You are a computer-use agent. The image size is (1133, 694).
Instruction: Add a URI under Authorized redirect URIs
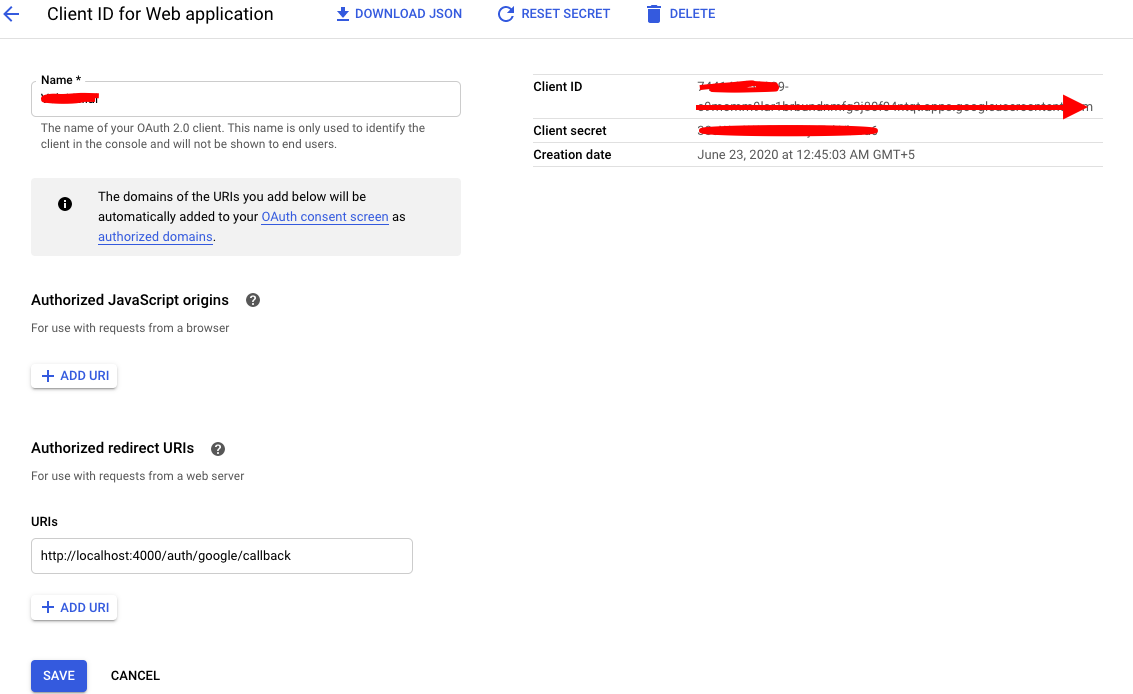74,608
